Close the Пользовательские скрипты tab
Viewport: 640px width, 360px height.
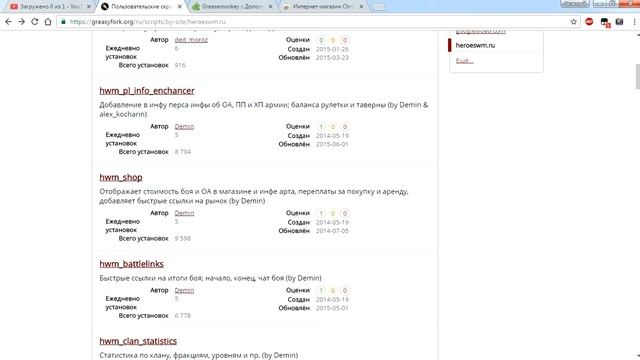[180, 7]
